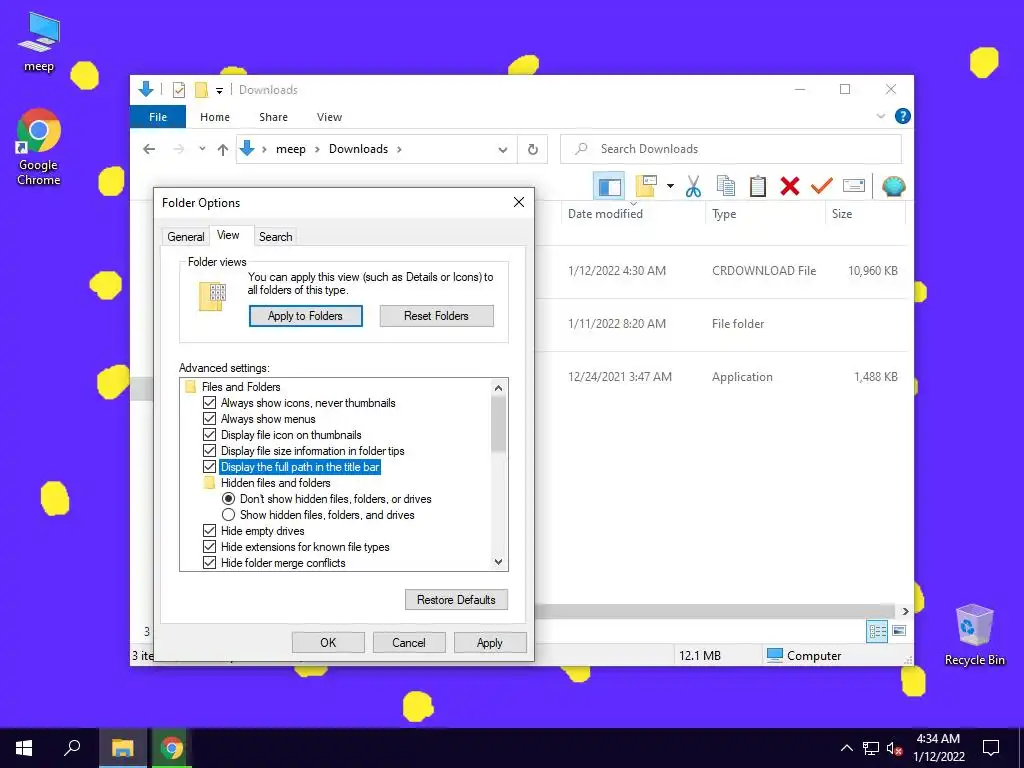This screenshot has width=1024, height=768.
Task: Click the teal shell icon in toolbar
Action: [x=893, y=187]
